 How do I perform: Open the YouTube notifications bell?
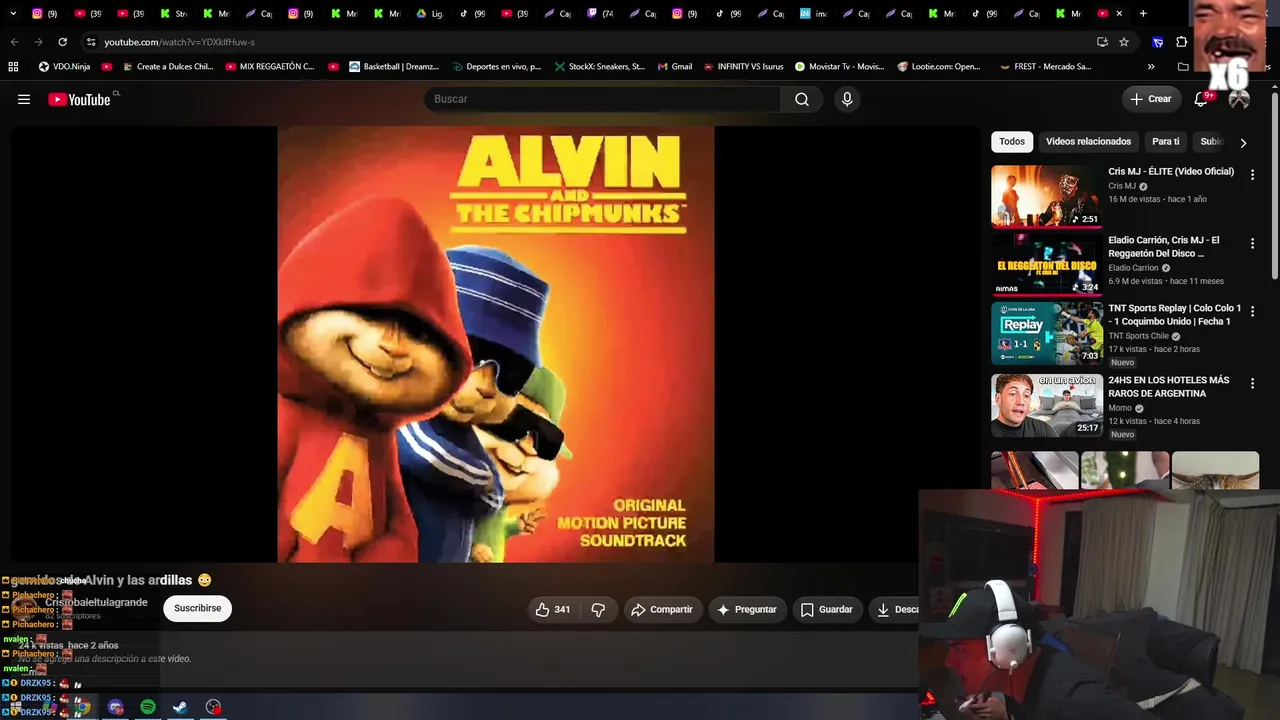point(1201,99)
